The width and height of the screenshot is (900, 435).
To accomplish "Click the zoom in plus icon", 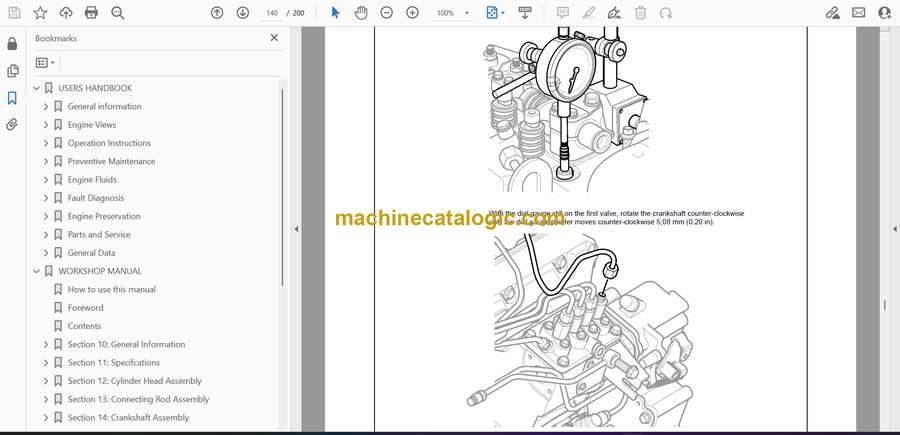I will click(412, 13).
